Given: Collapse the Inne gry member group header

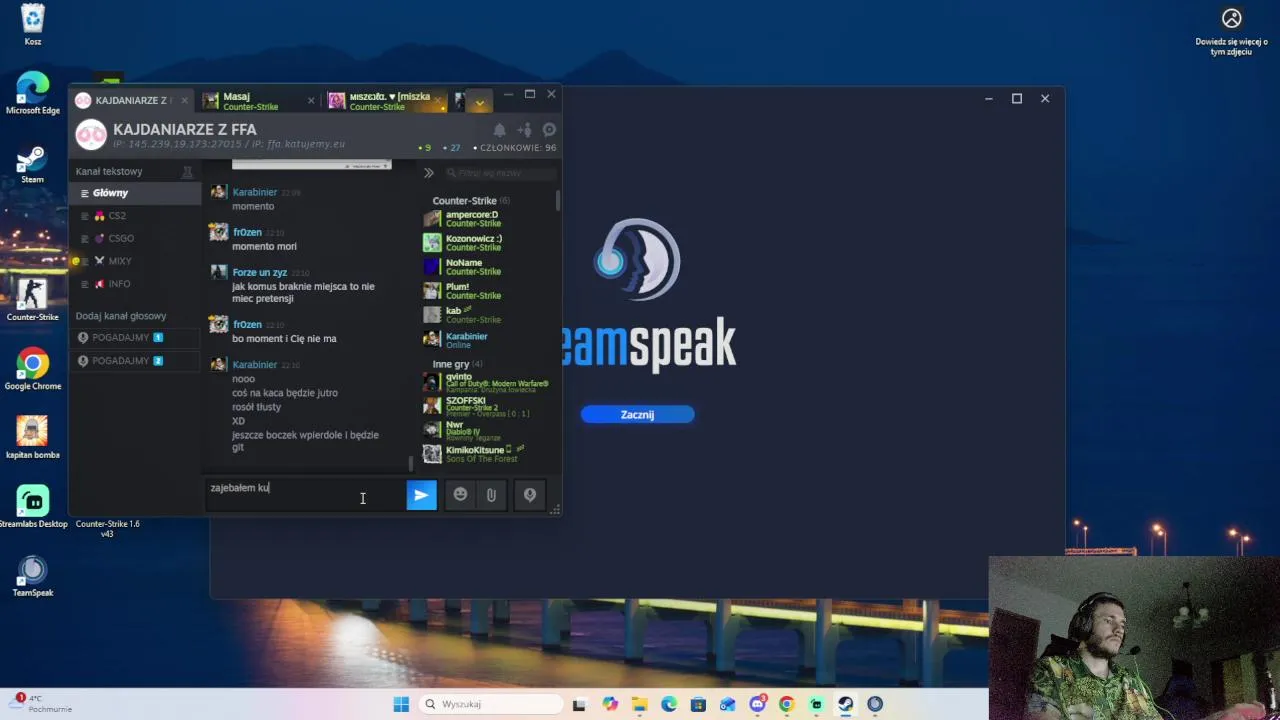Looking at the screenshot, I should point(456,364).
